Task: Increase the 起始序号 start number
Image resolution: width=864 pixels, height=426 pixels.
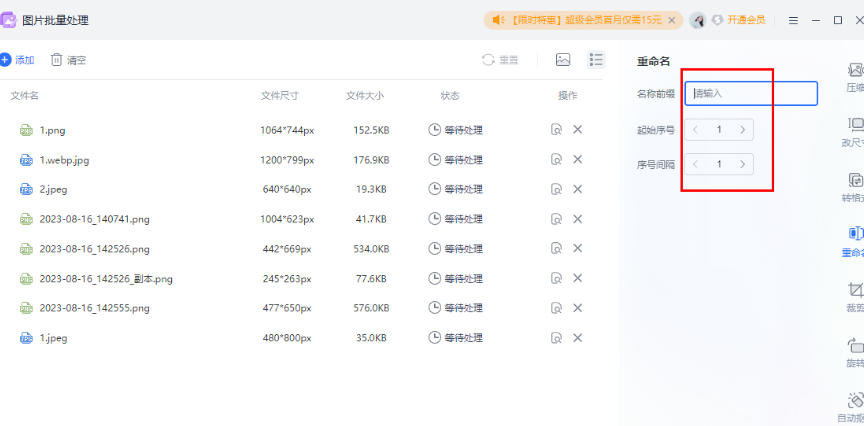Action: click(742, 129)
